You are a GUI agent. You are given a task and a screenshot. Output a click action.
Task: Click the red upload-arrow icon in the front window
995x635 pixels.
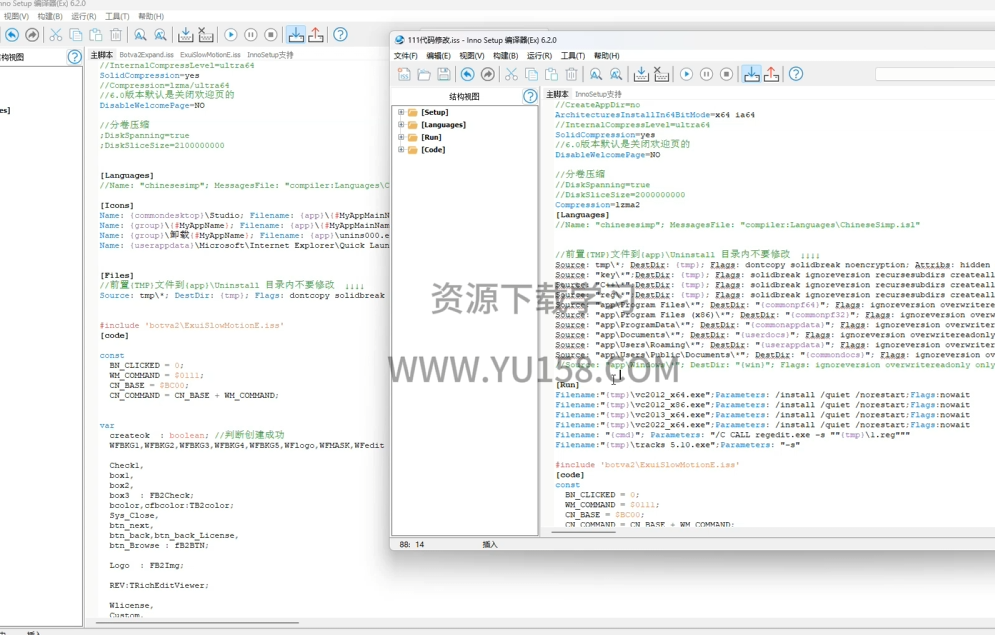coord(772,74)
